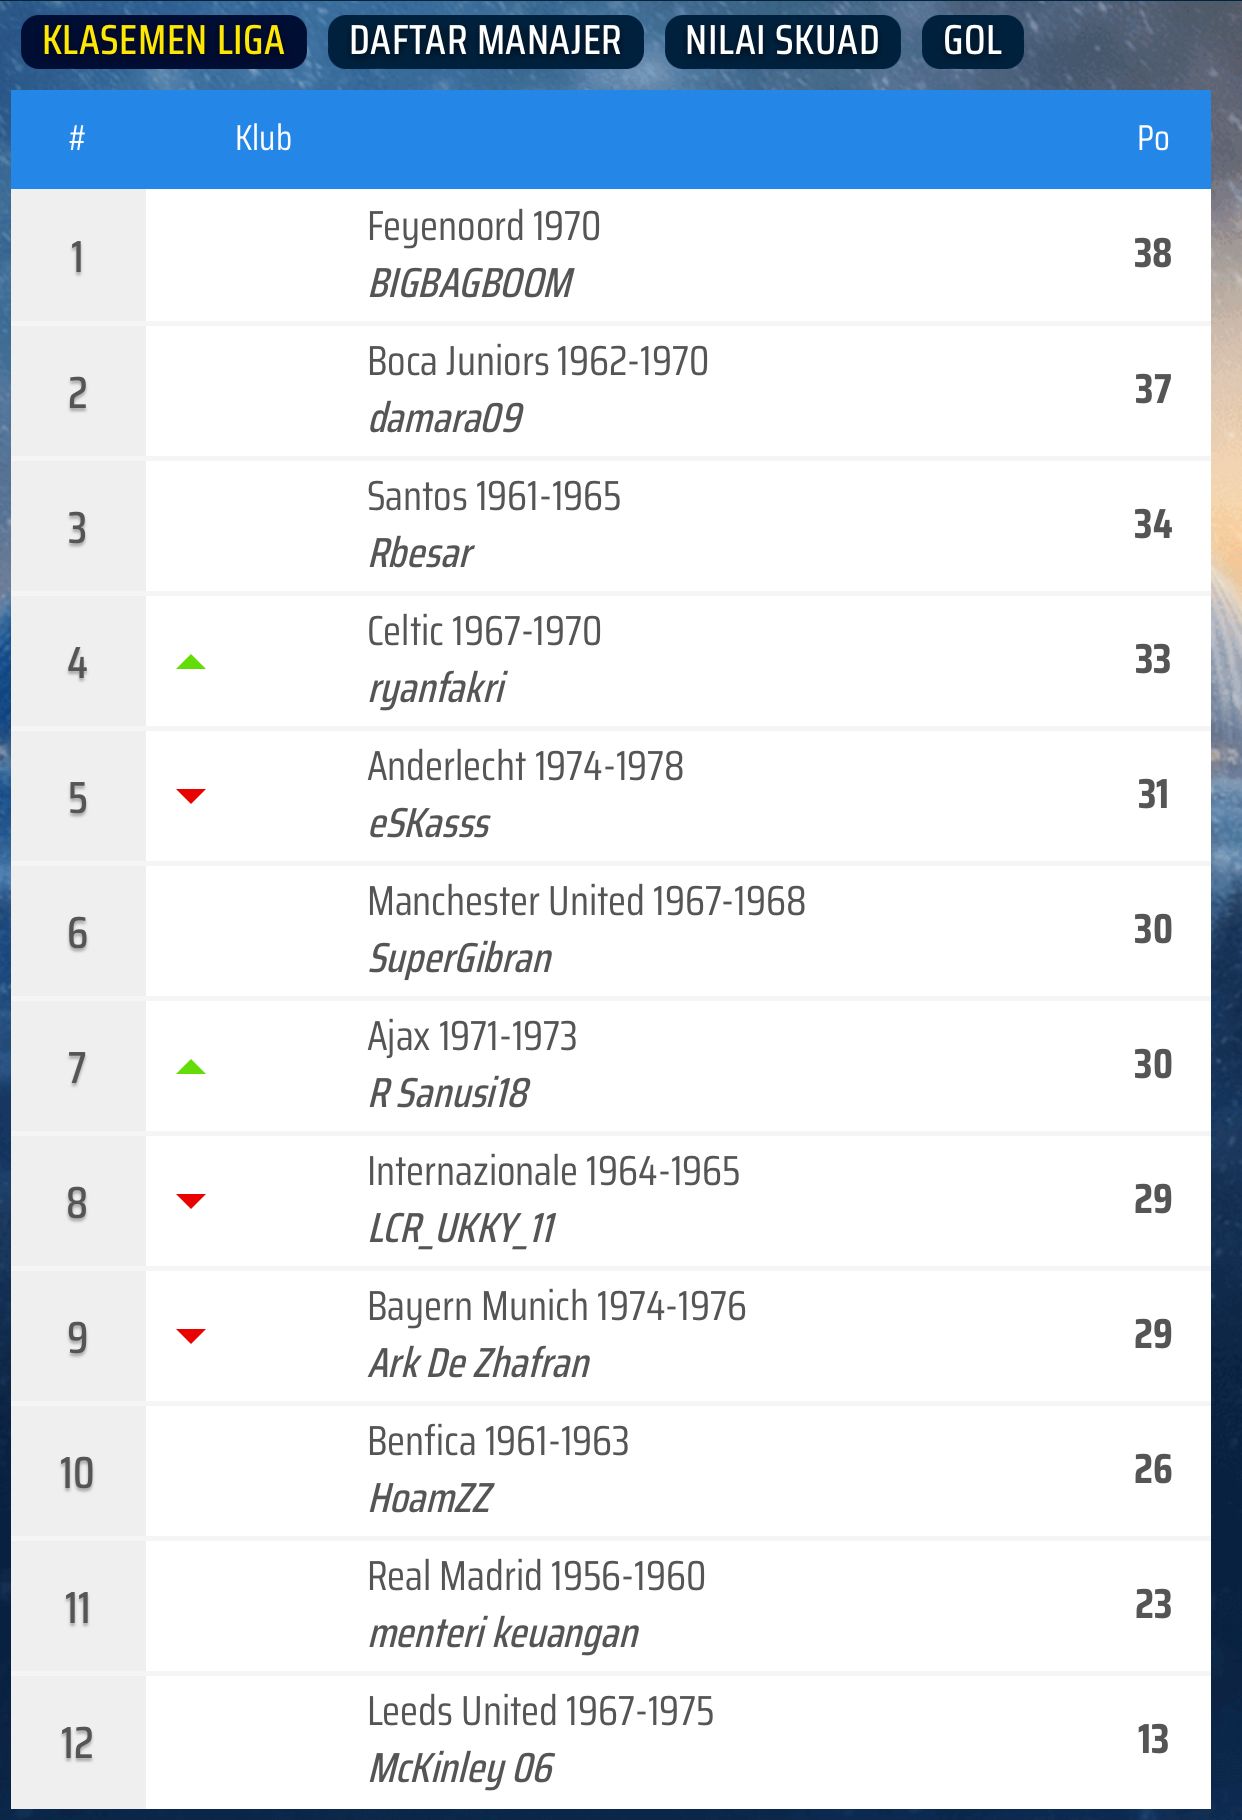1242x1820 pixels.
Task: View Benfica 1961-1963 club
Action: [498, 1442]
